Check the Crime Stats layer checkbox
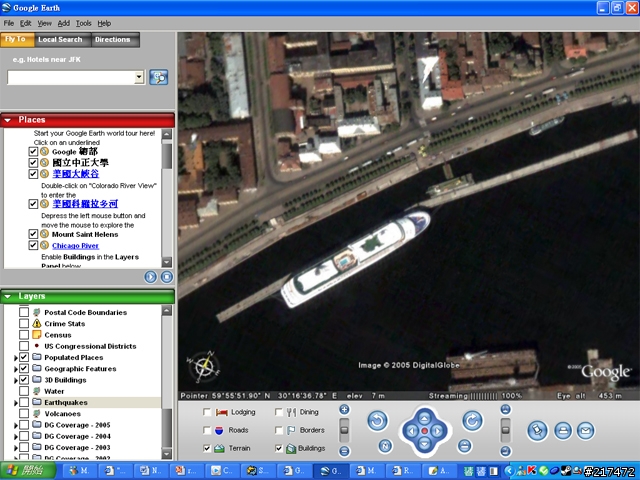Screen dimensions: 640x480 24,324
